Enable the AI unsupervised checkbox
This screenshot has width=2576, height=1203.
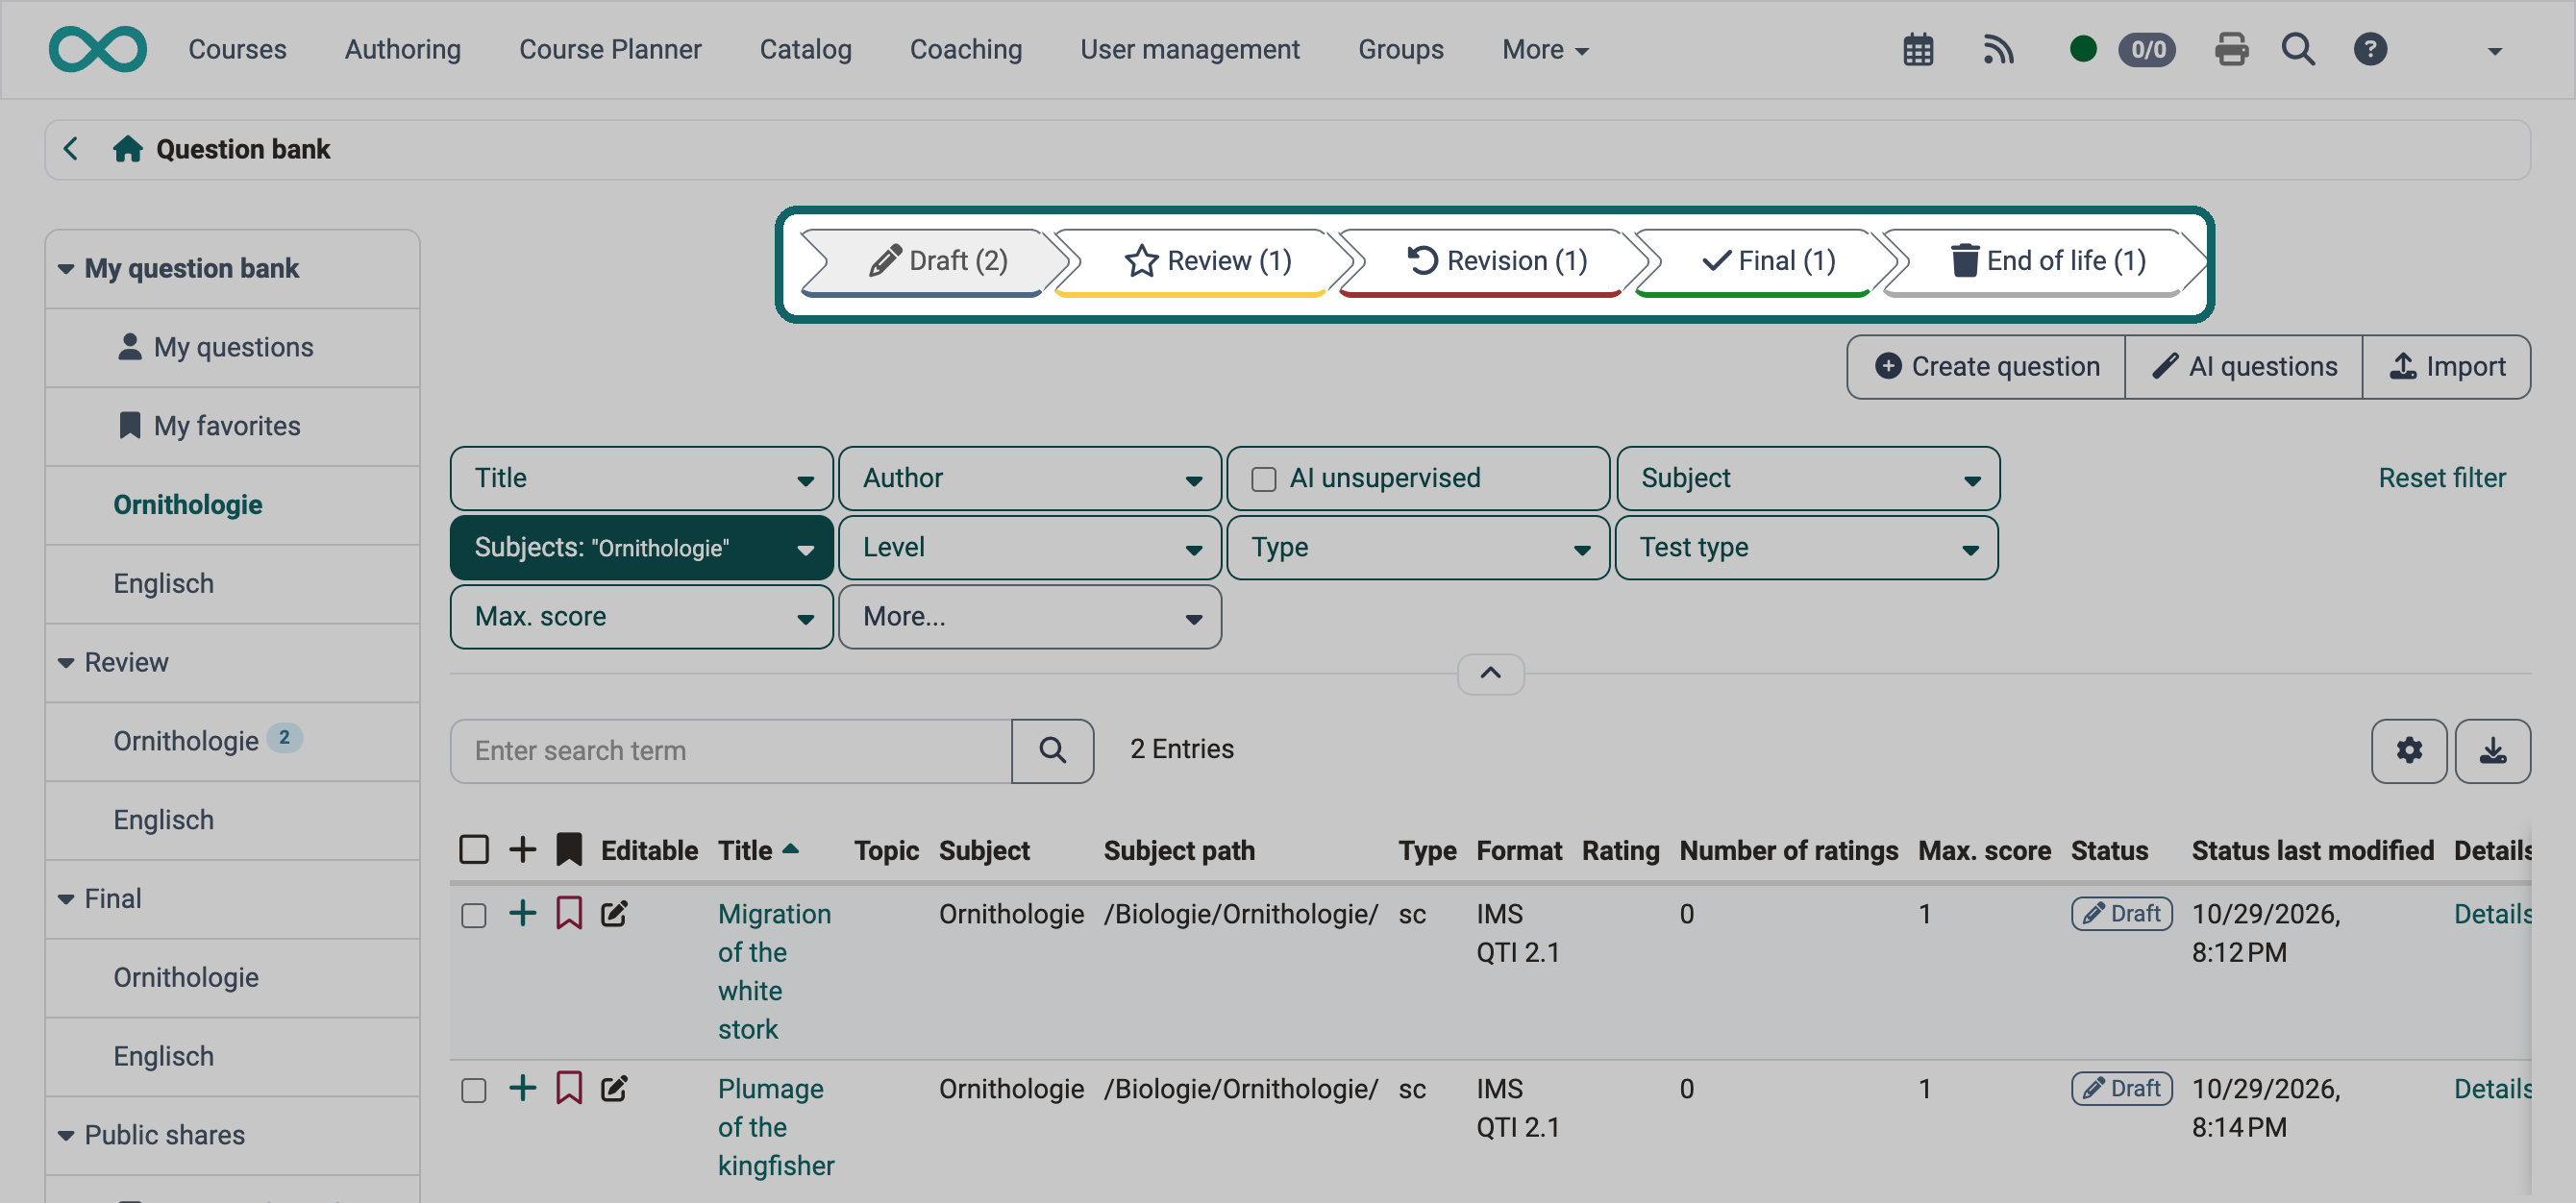tap(1264, 479)
